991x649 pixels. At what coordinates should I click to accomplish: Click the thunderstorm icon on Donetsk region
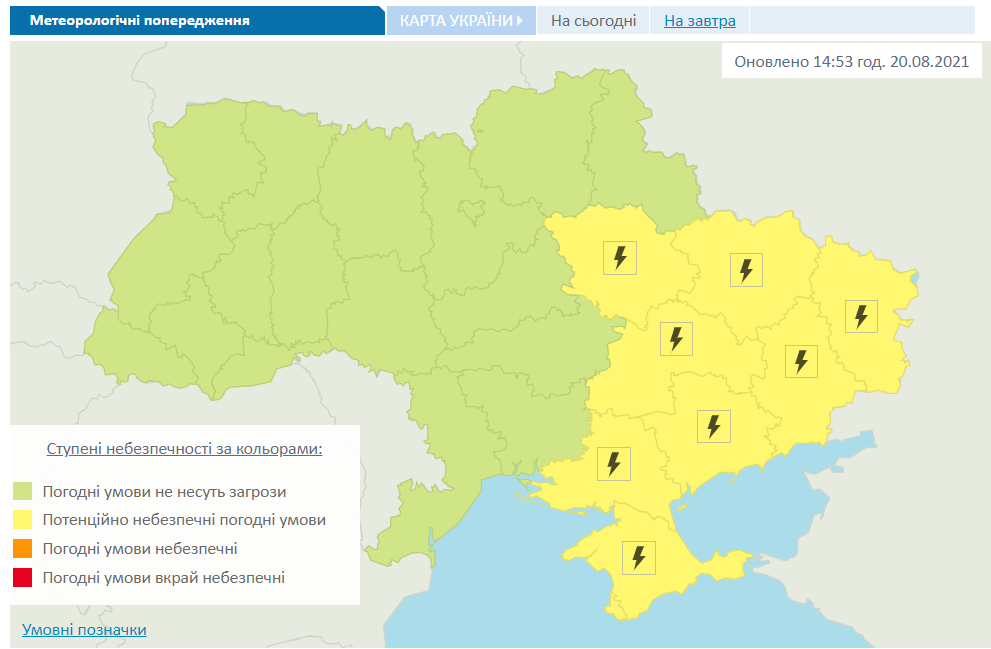pos(801,361)
